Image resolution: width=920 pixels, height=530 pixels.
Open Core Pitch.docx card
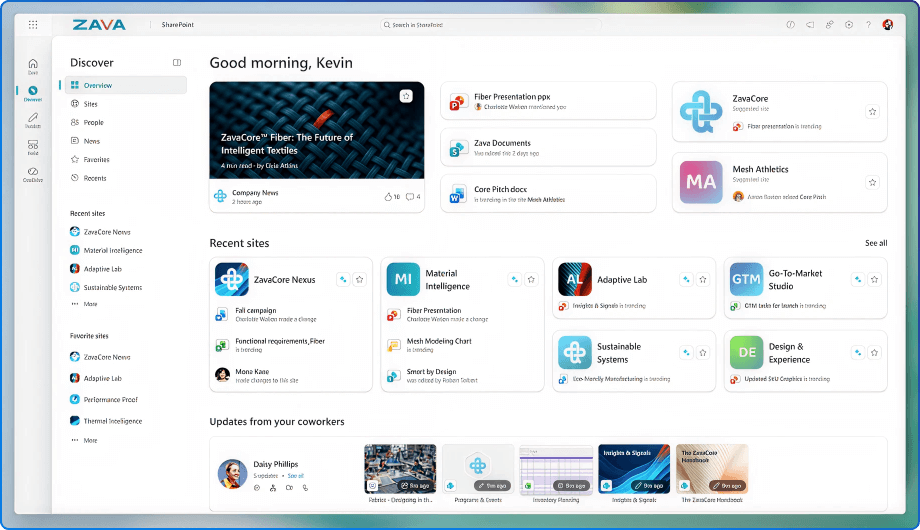(x=548, y=194)
